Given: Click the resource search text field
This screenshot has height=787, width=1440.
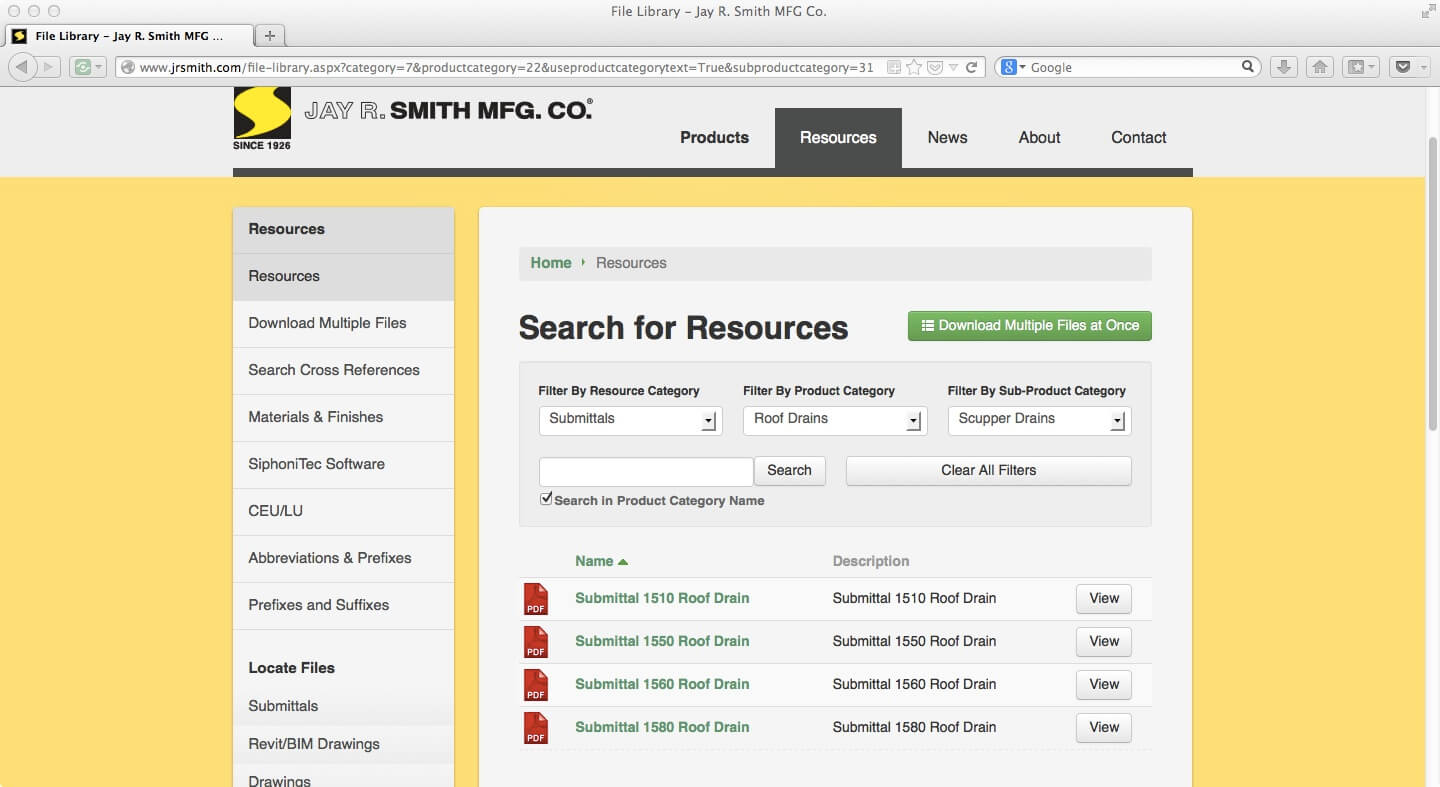Looking at the screenshot, I should [645, 471].
